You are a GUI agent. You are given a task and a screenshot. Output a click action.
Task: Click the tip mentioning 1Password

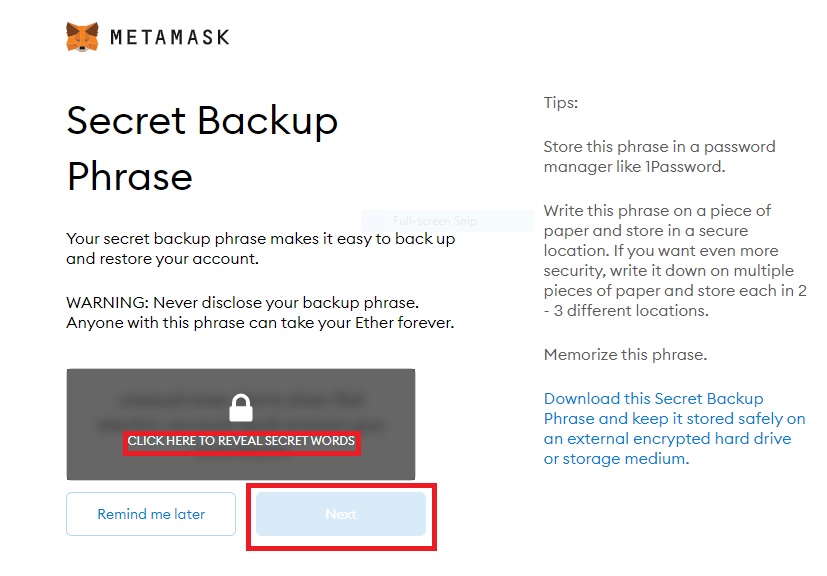[659, 157]
